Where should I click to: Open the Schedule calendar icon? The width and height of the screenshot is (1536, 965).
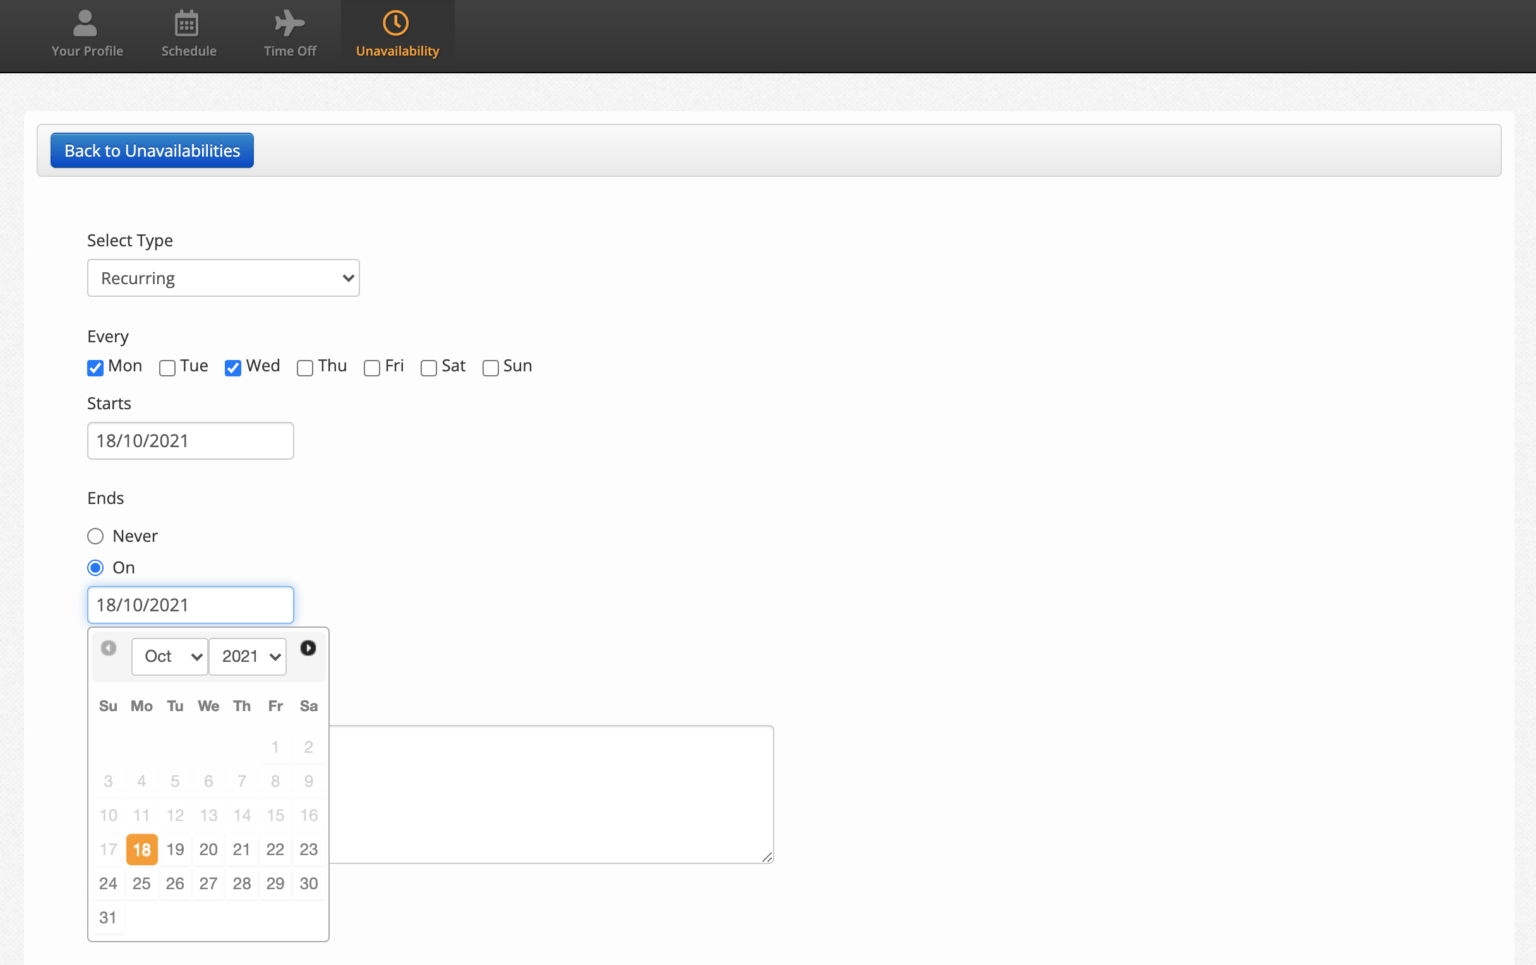(x=187, y=22)
